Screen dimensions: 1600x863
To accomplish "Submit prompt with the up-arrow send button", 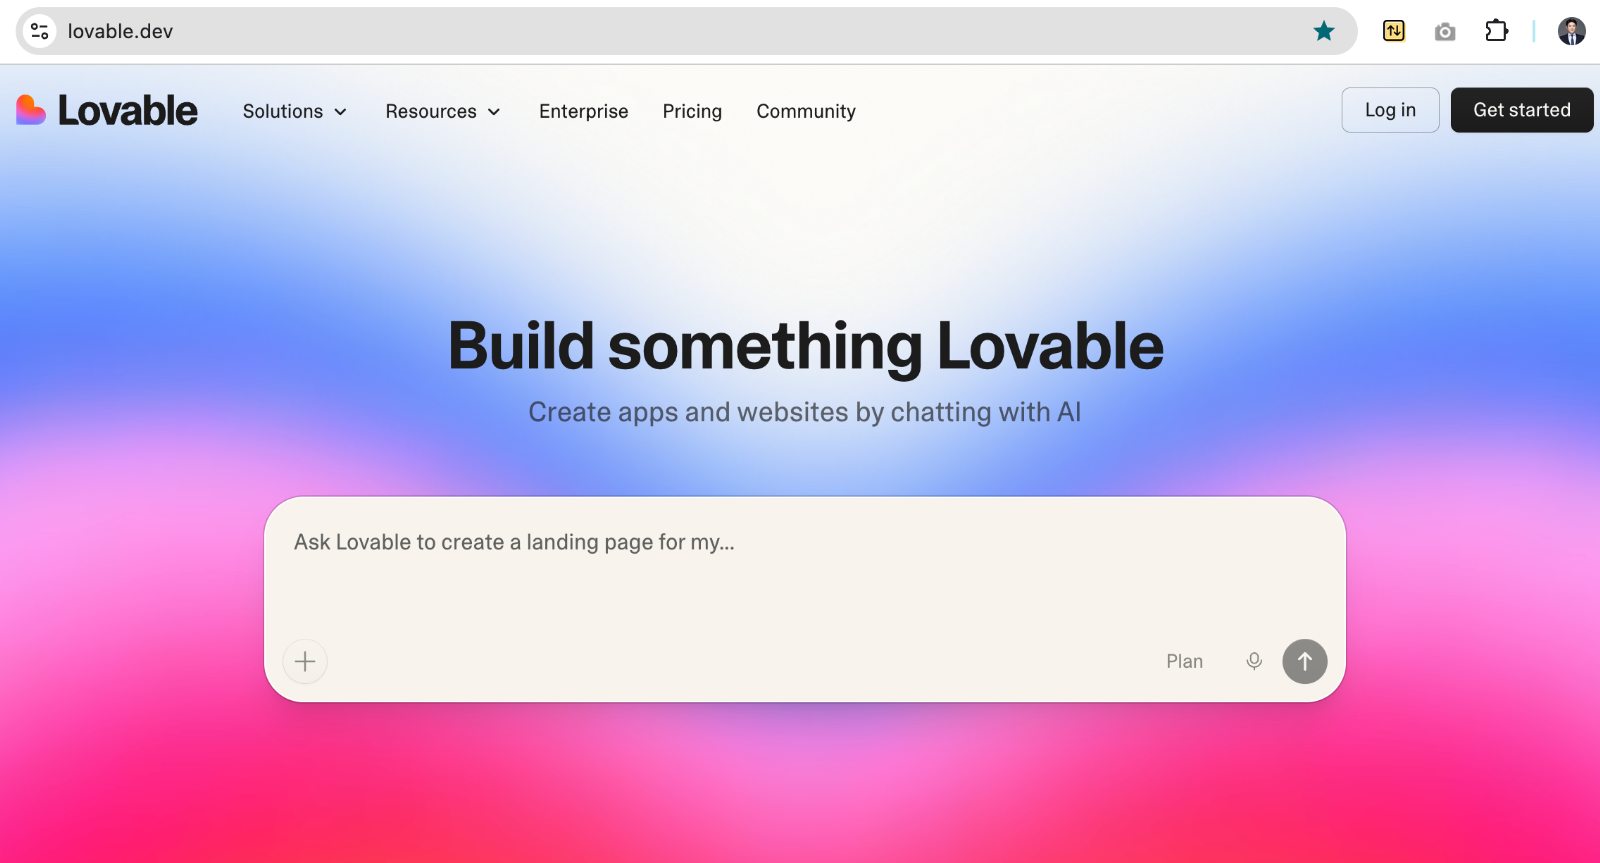I will 1304,661.
